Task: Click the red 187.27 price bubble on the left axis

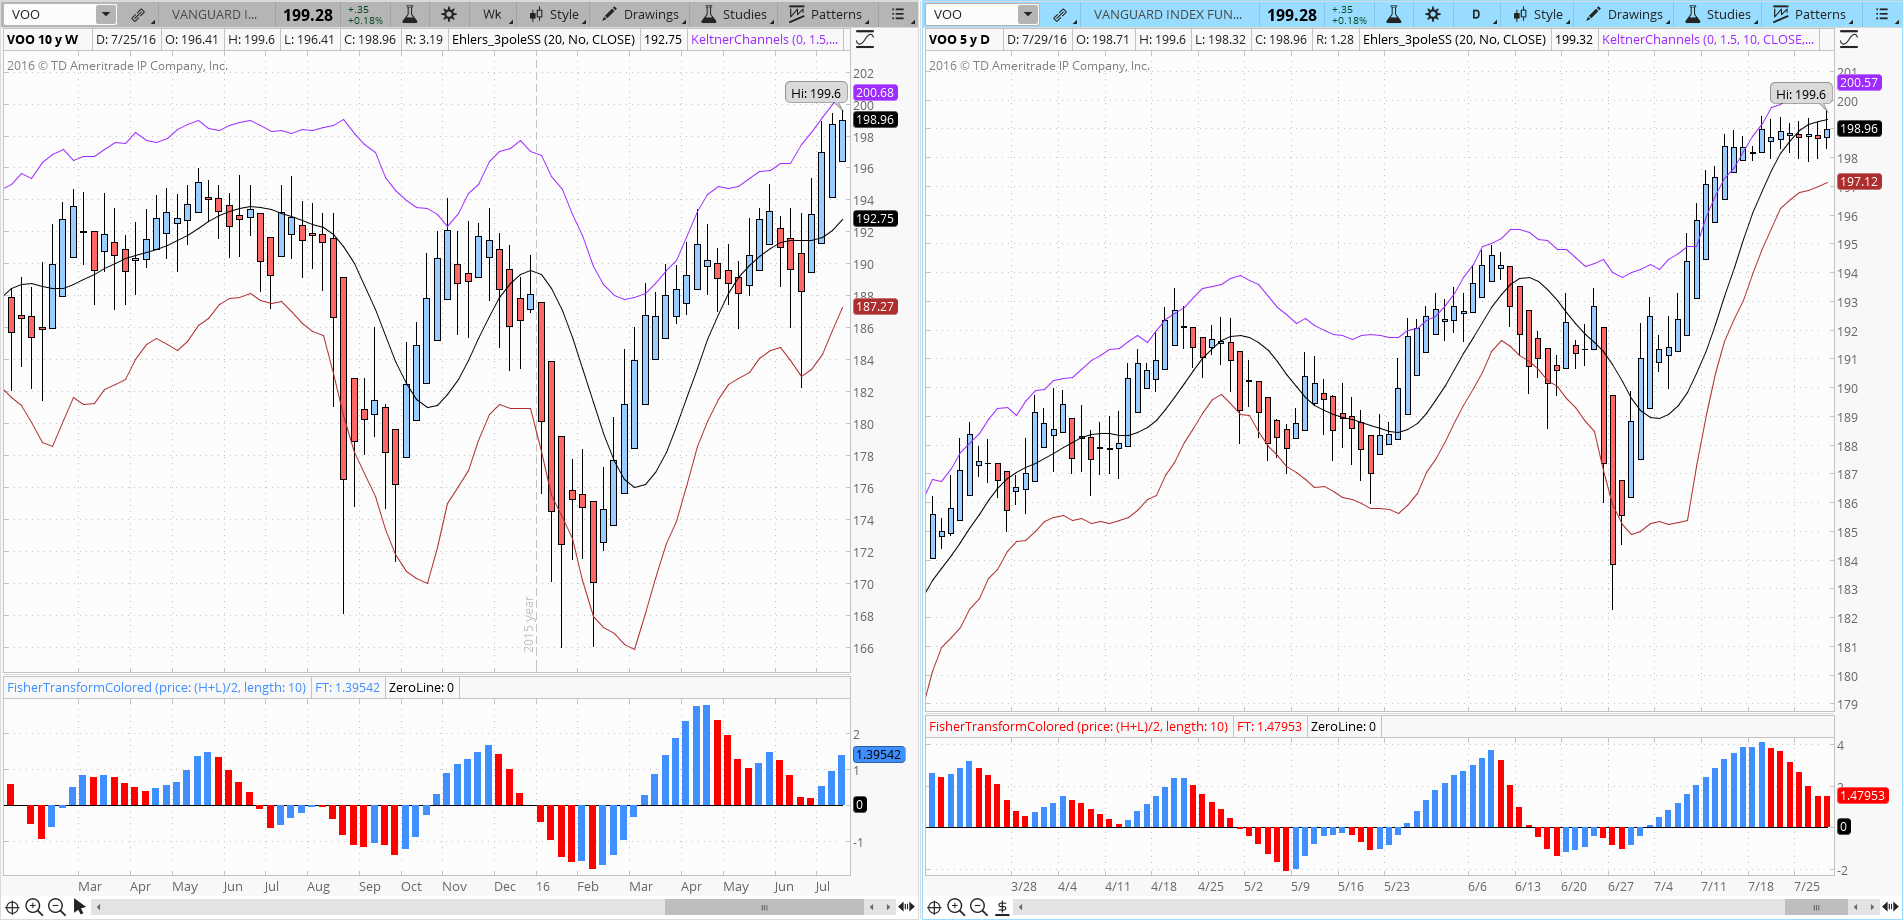Action: (x=875, y=307)
